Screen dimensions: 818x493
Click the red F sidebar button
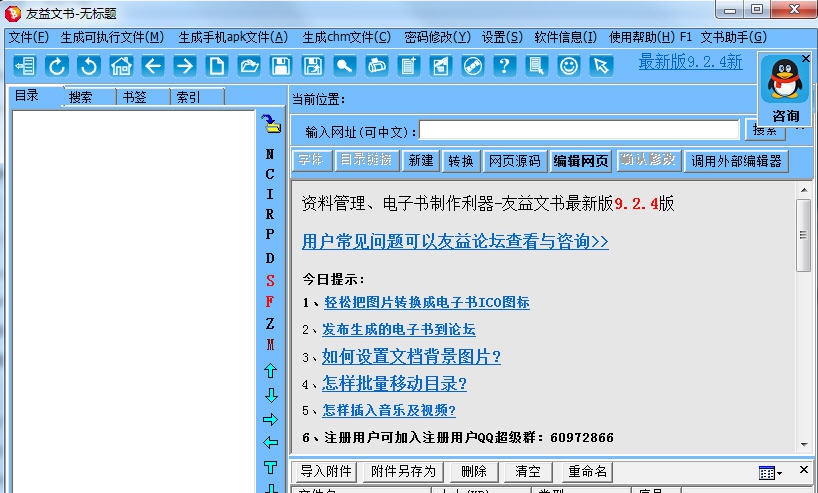pyautogui.click(x=270, y=301)
